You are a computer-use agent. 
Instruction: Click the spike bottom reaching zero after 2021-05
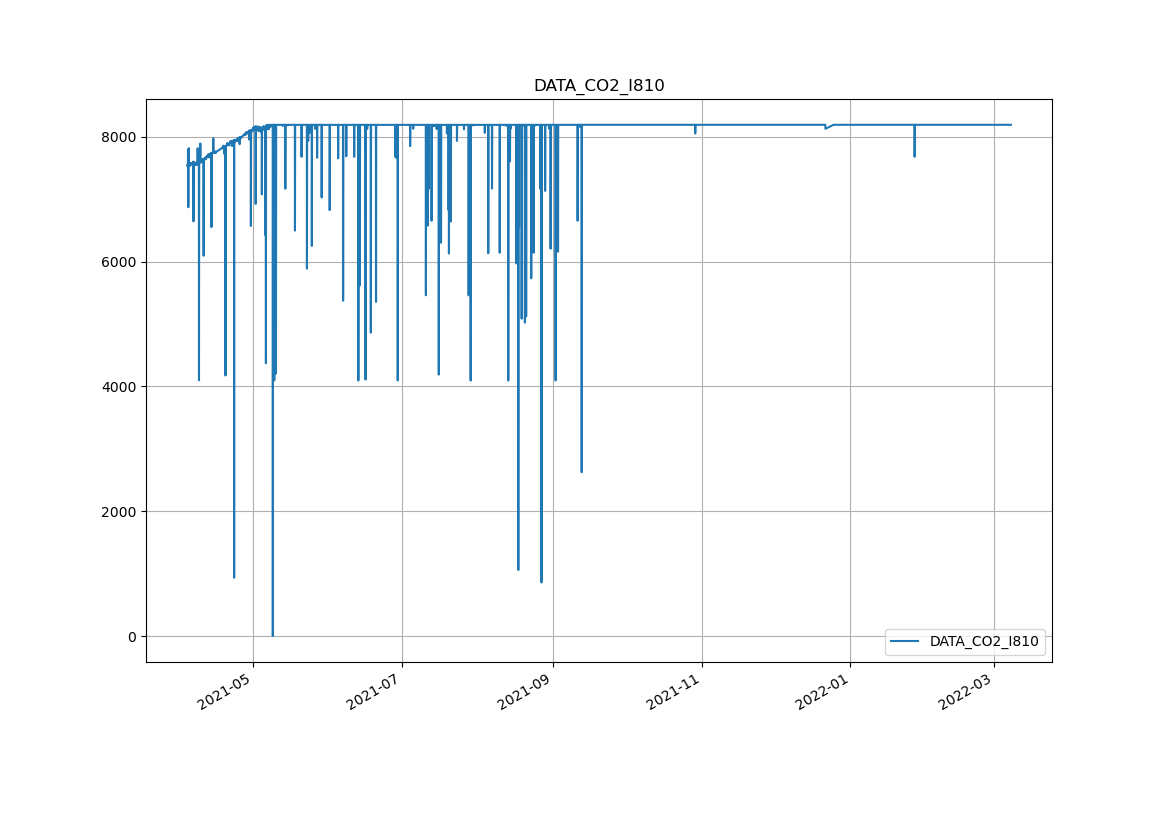[x=272, y=635]
